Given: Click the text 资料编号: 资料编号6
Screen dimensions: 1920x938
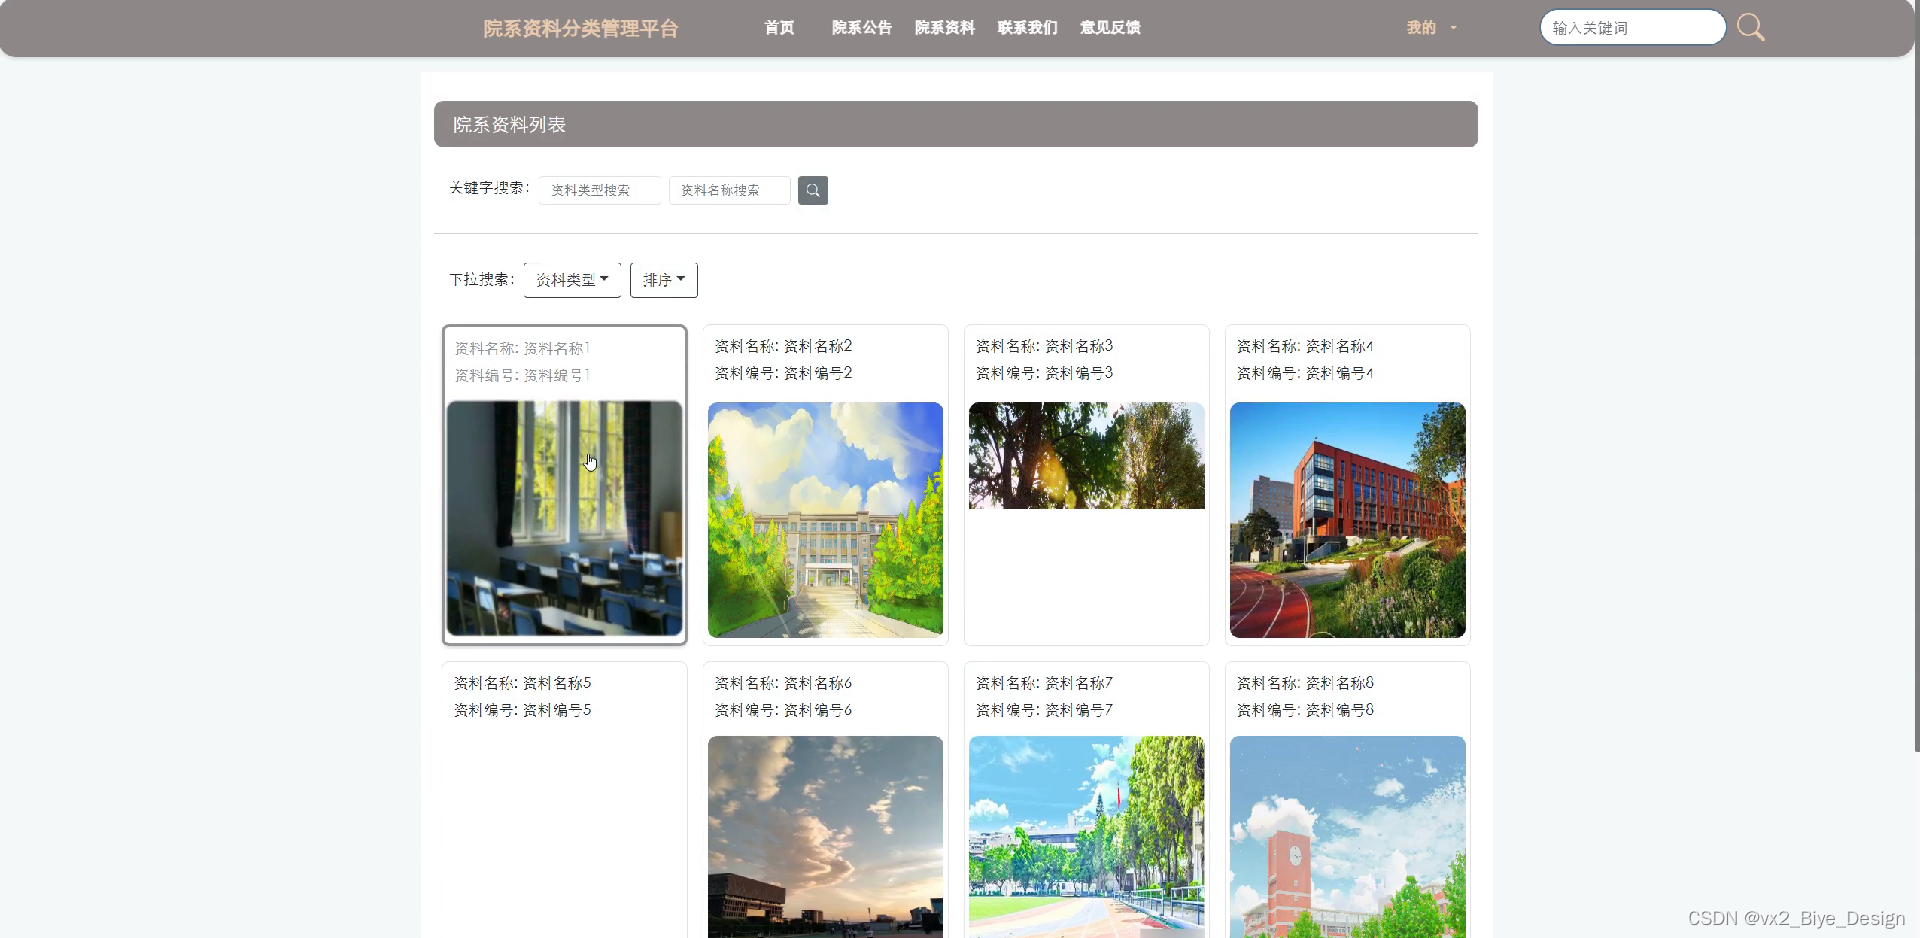Looking at the screenshot, I should coord(783,710).
